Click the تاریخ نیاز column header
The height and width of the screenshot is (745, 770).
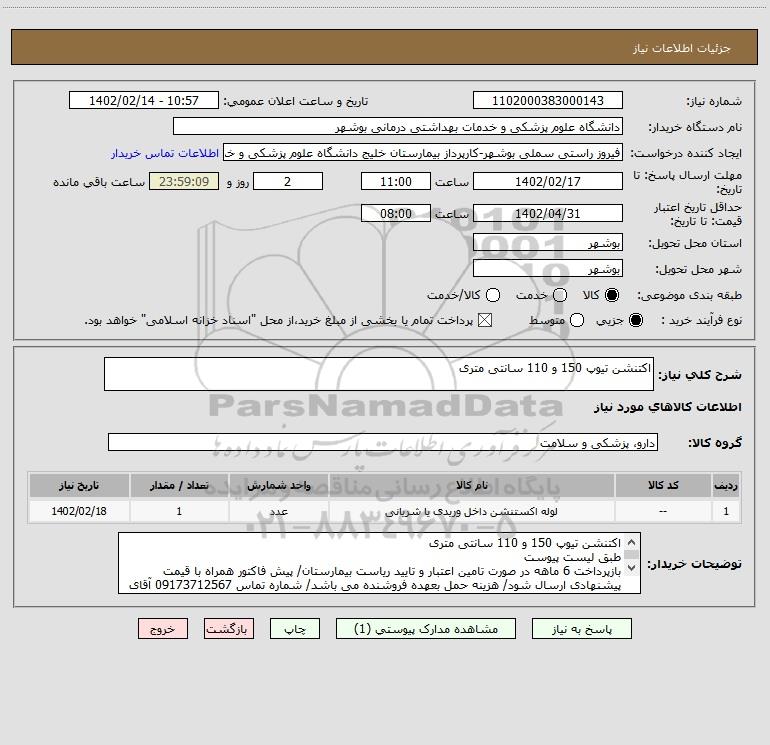point(79,486)
